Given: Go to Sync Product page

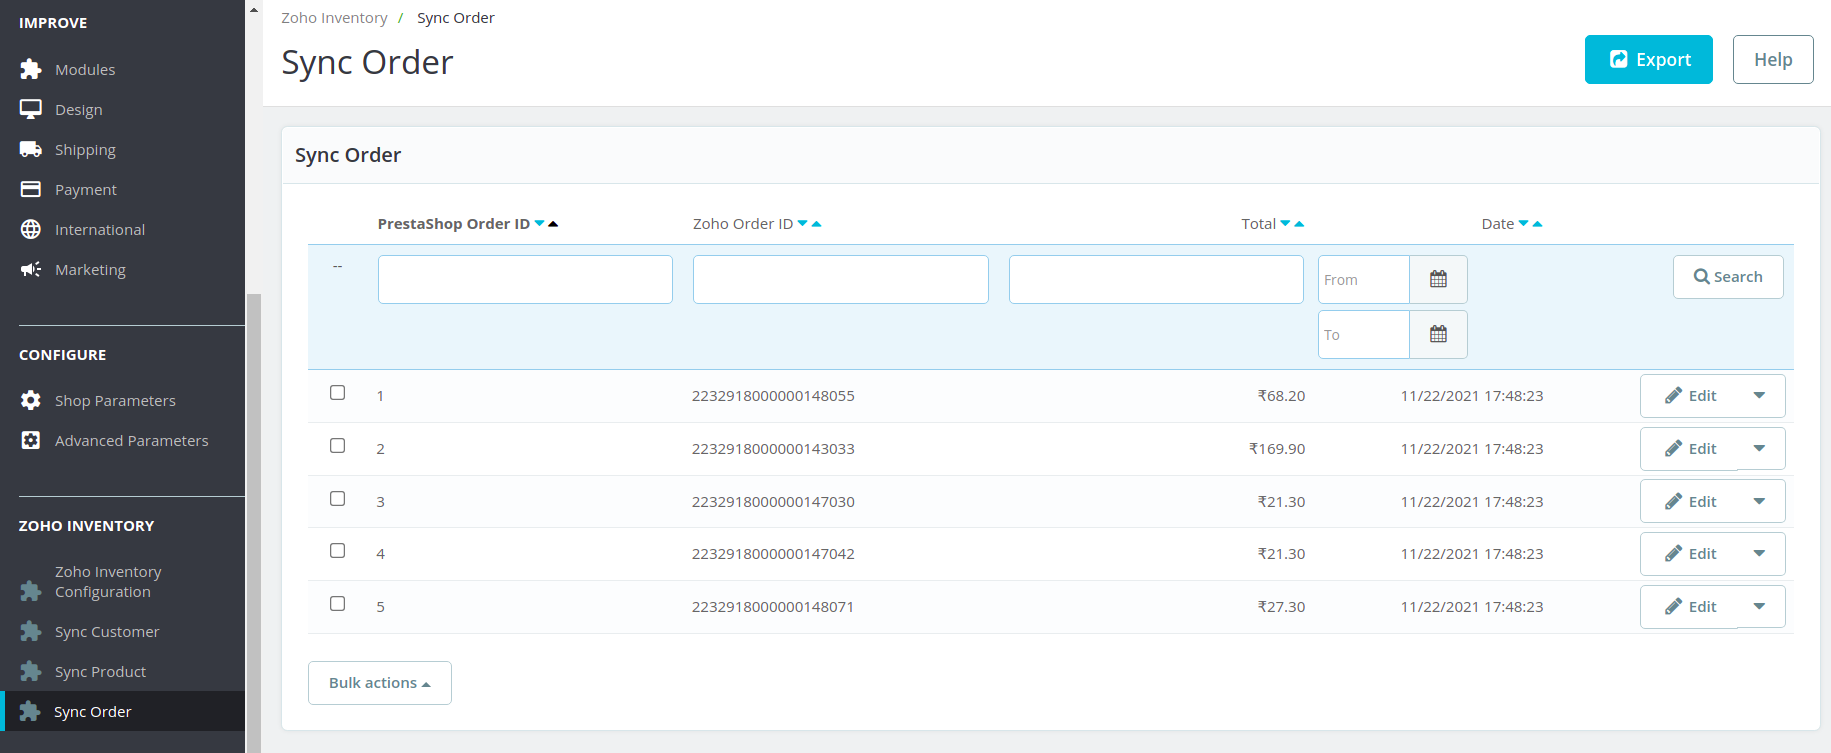Looking at the screenshot, I should tap(100, 672).
